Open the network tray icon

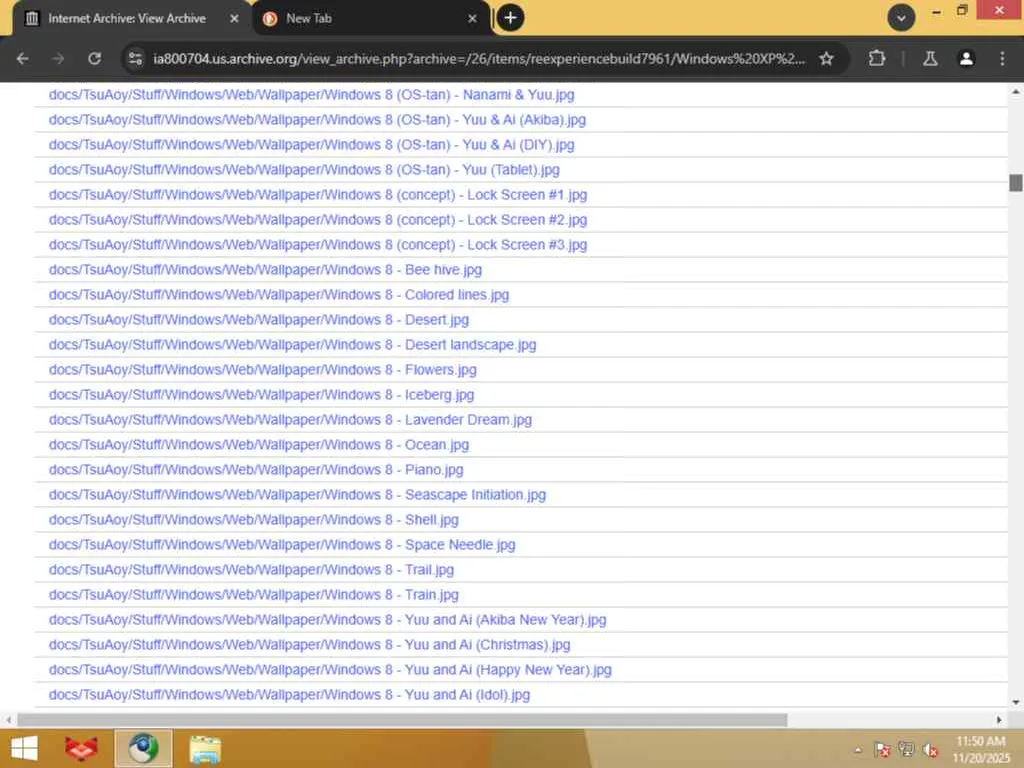[x=906, y=750]
